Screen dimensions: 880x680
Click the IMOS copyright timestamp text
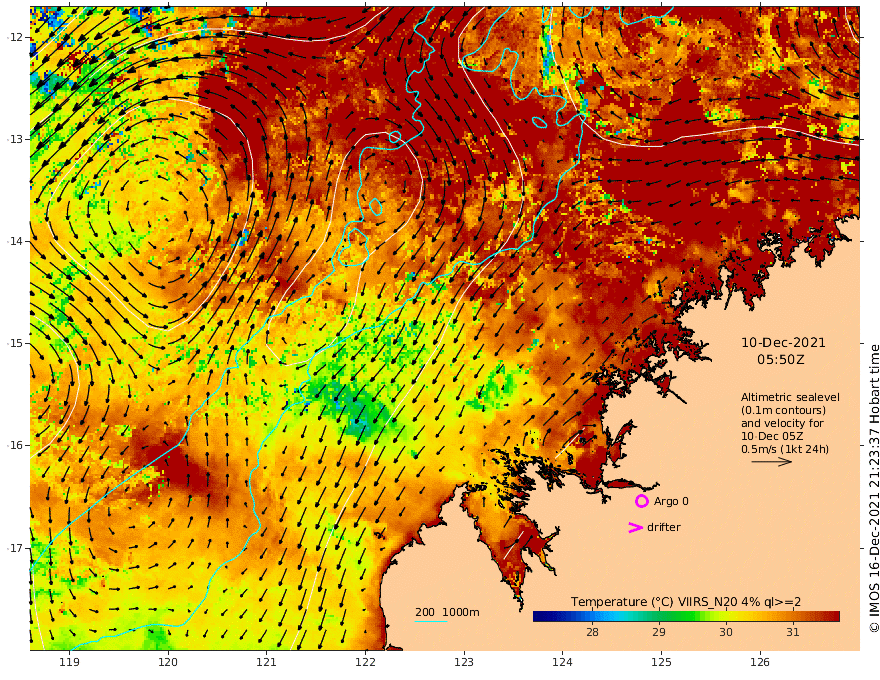[873, 488]
